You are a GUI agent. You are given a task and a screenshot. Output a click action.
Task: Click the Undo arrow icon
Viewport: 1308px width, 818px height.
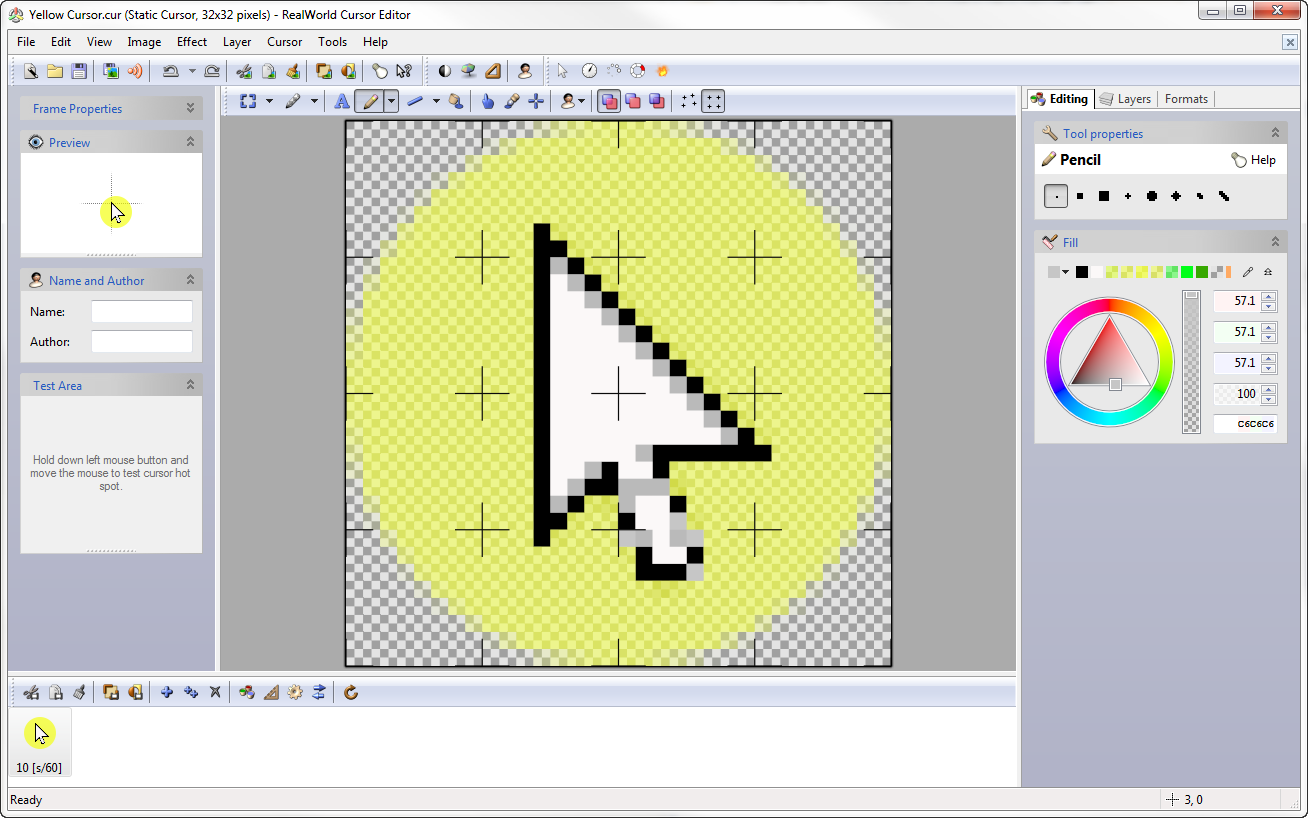click(x=171, y=71)
